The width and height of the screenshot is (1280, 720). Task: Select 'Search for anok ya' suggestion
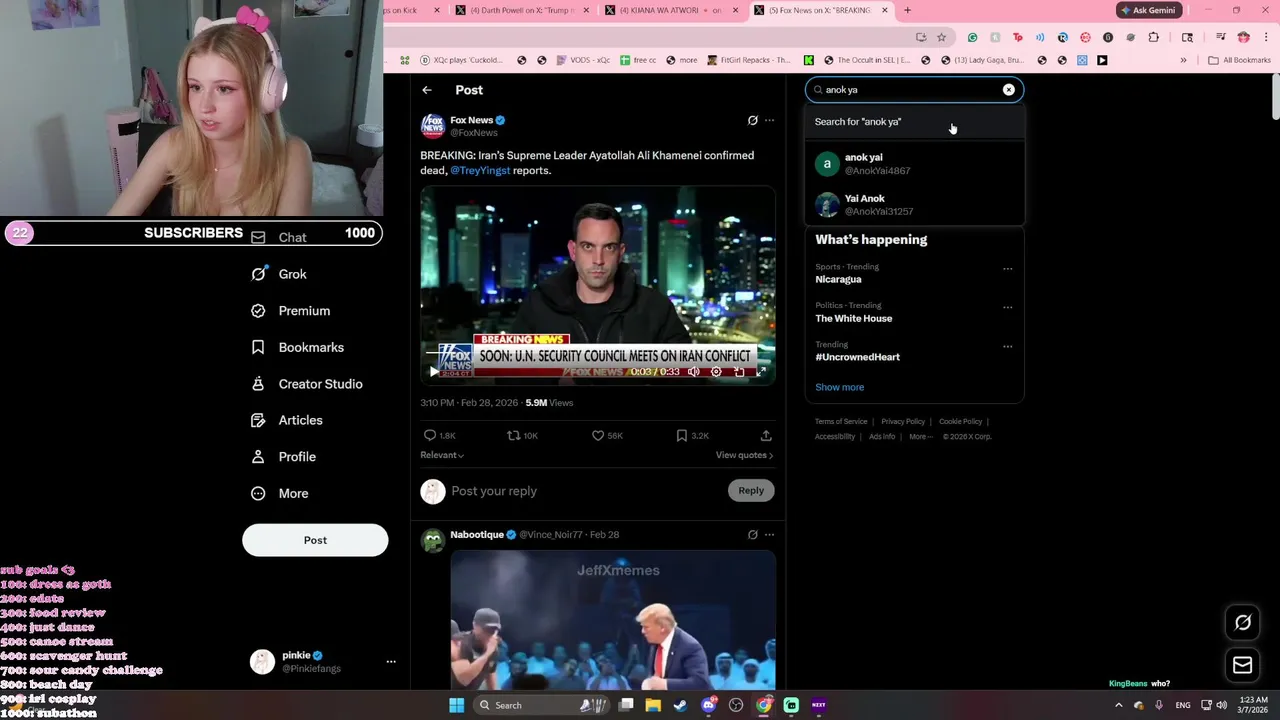click(x=915, y=122)
